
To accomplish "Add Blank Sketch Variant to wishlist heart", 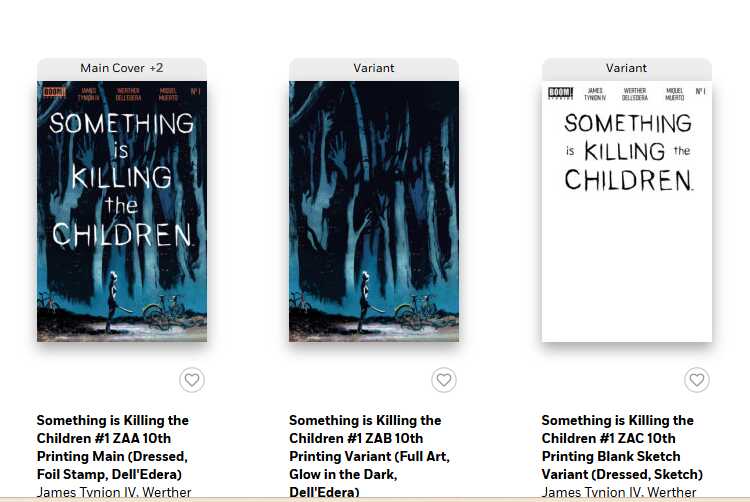I will click(696, 380).
